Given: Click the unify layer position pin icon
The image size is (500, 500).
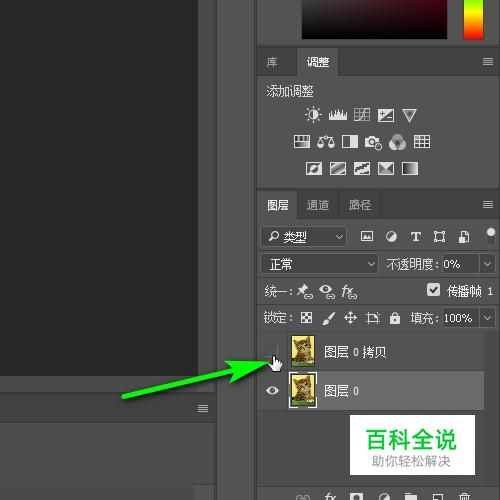Looking at the screenshot, I should [305, 291].
